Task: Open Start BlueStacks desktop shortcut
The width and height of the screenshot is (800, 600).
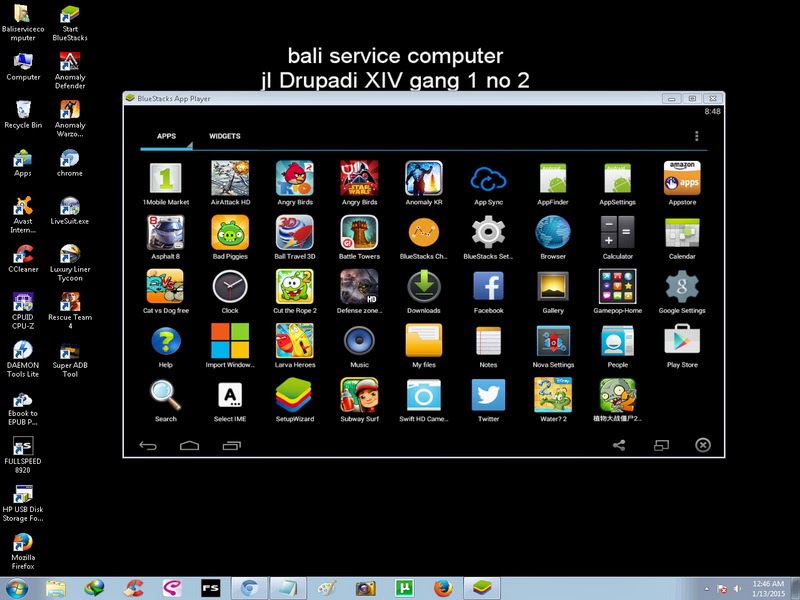Action: pyautogui.click(x=70, y=23)
